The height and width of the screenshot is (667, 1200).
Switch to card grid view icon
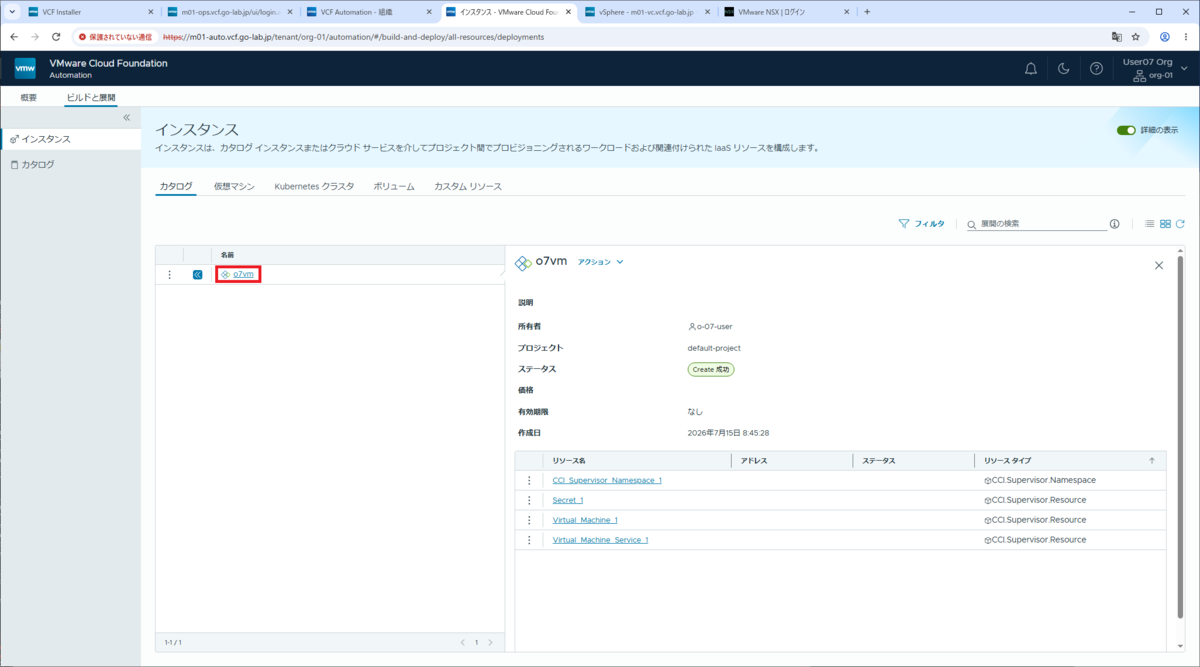[x=1165, y=224]
